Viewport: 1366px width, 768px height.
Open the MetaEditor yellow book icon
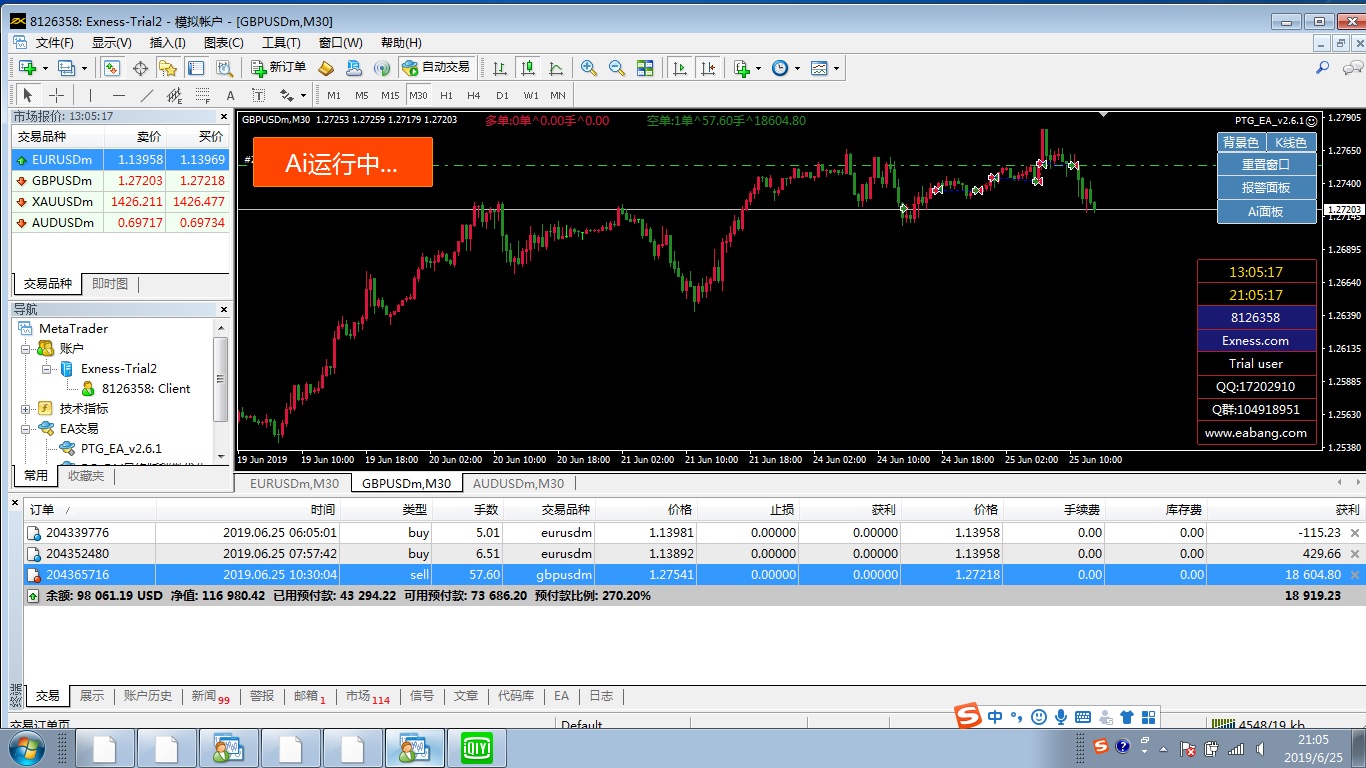click(326, 68)
